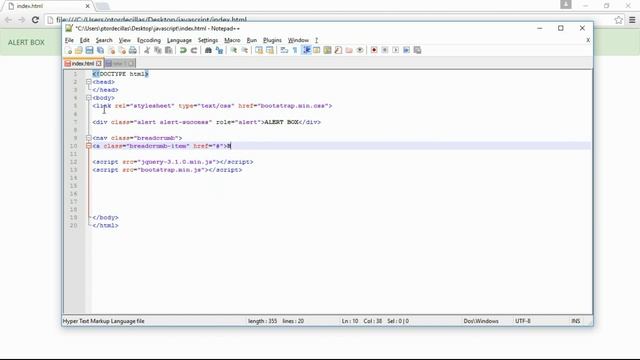Click the Zoom Out toolbar icon
This screenshot has height=360, width=640.
tap(244, 50)
